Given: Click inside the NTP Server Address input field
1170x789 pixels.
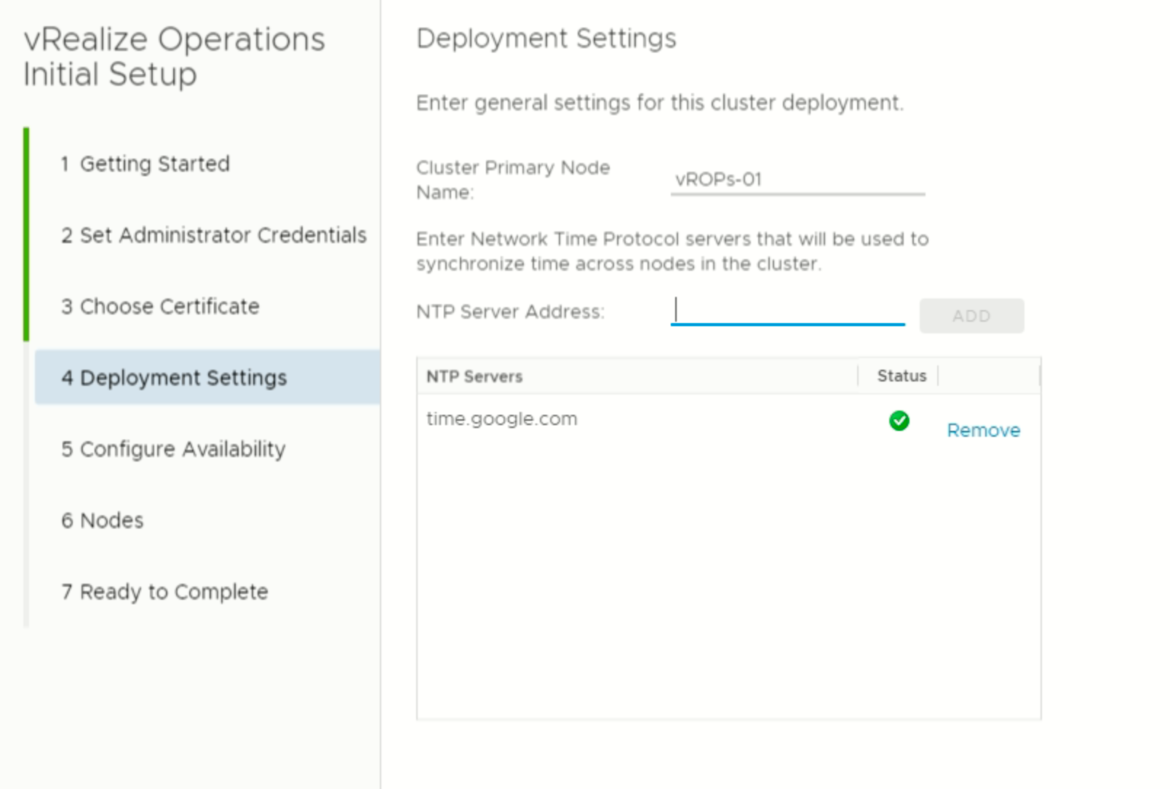Looking at the screenshot, I should (x=787, y=311).
